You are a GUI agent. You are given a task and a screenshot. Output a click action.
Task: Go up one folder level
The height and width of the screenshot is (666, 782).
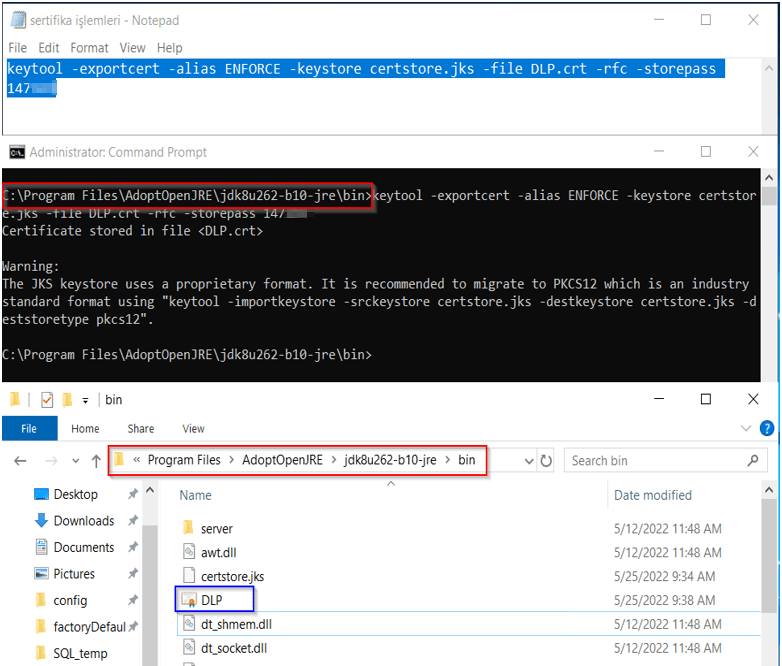96,461
